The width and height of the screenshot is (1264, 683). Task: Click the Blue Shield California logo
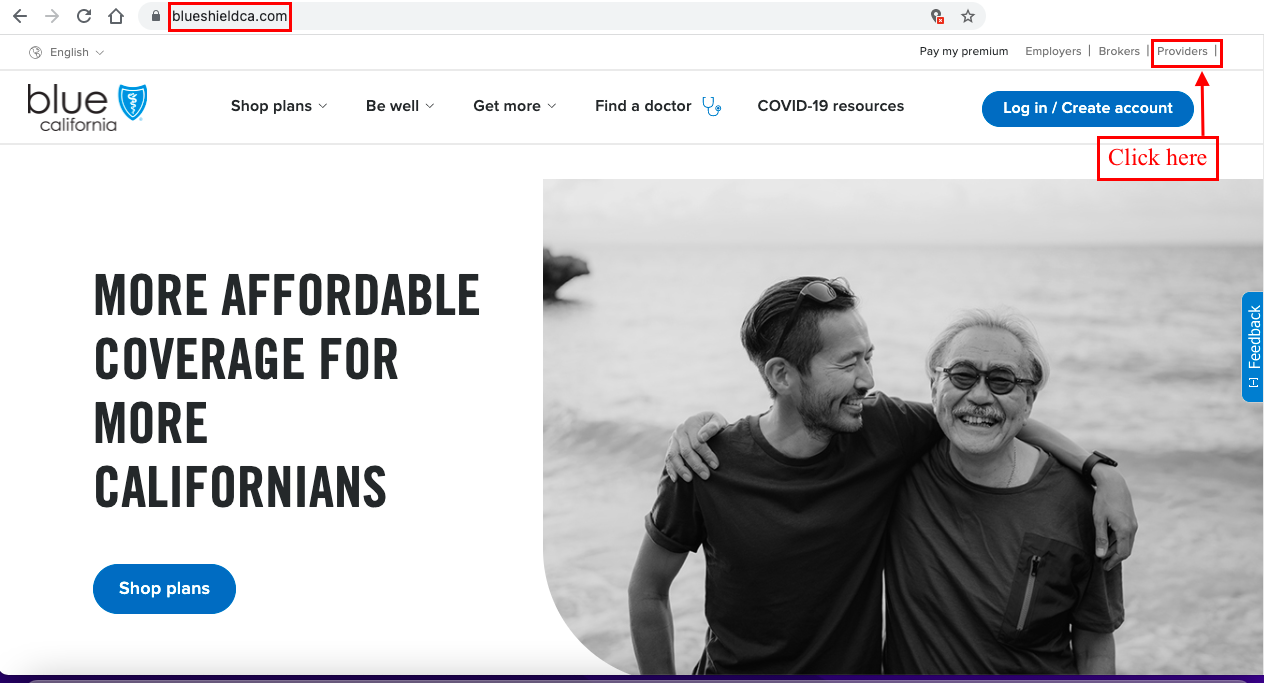click(88, 107)
